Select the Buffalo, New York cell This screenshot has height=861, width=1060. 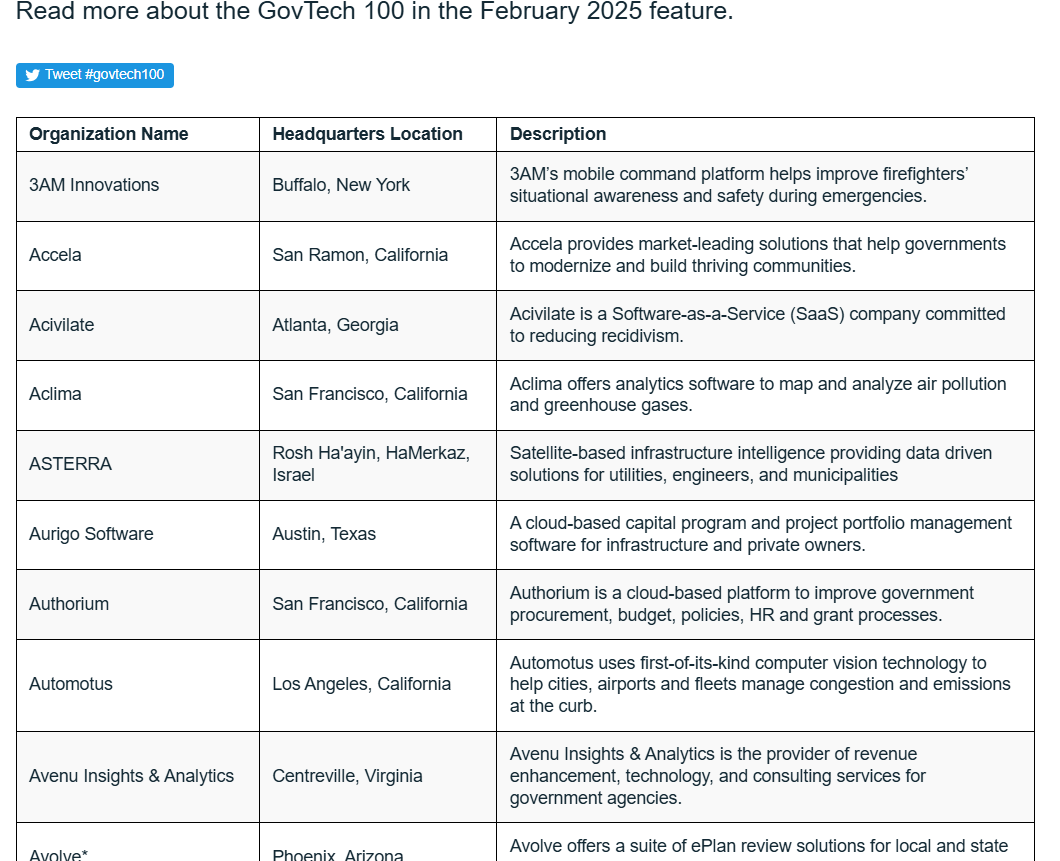(x=378, y=187)
